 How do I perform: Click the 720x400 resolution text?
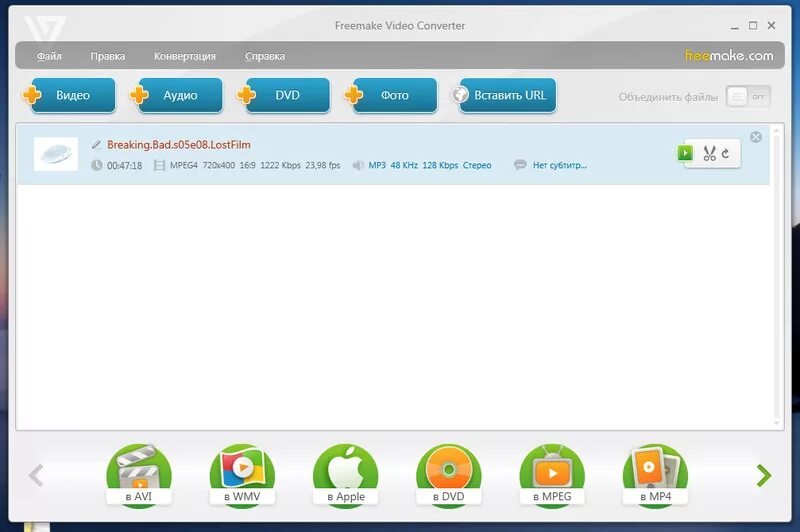point(218,165)
